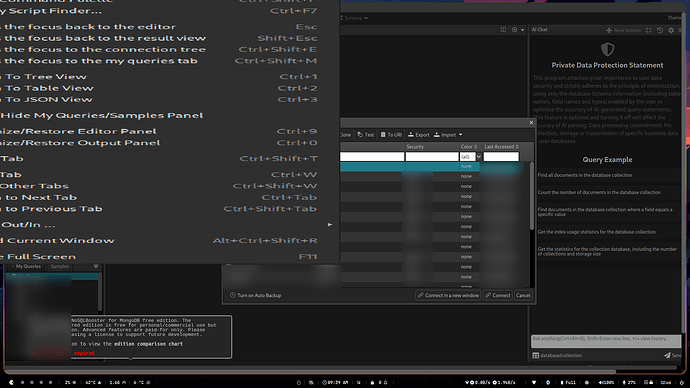Screen dimensions: 690x388
Task: Send the AI Chat message
Action: [x=673, y=355]
